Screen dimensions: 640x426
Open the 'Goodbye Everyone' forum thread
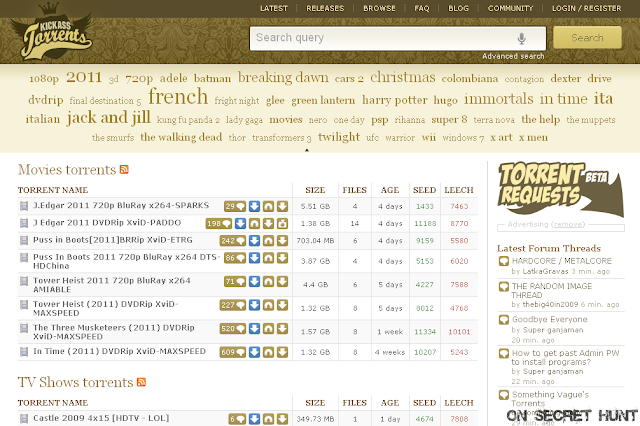click(549, 320)
